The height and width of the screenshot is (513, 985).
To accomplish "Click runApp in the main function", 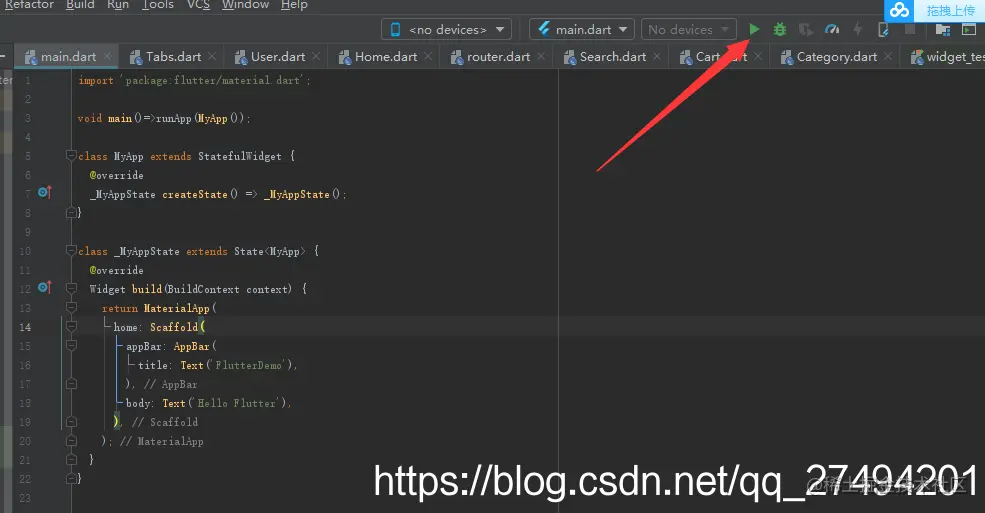I will point(173,118).
